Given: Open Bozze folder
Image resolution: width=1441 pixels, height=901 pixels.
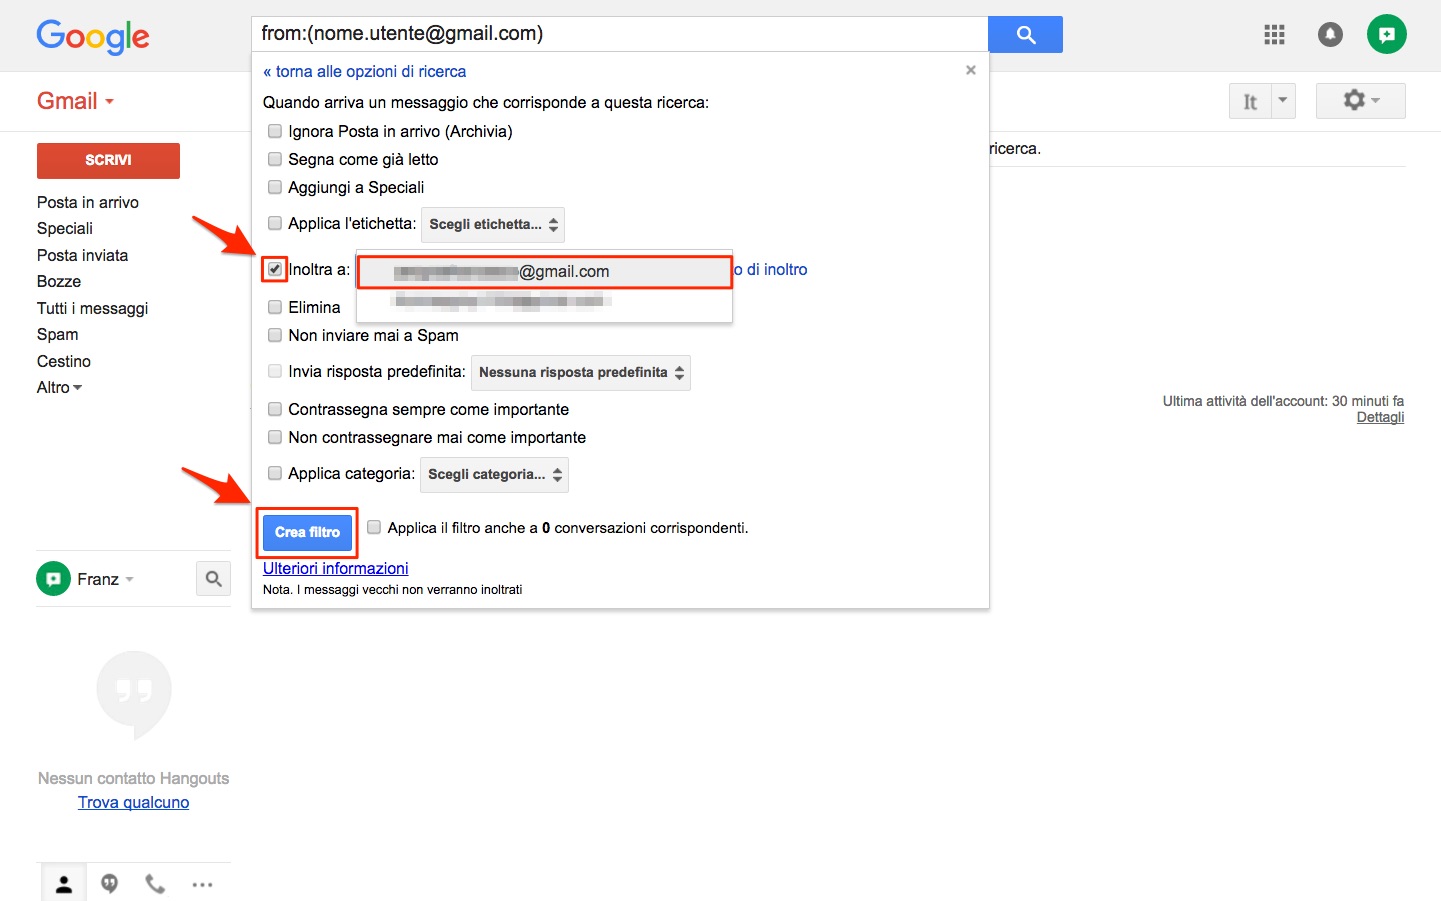Looking at the screenshot, I should [59, 281].
